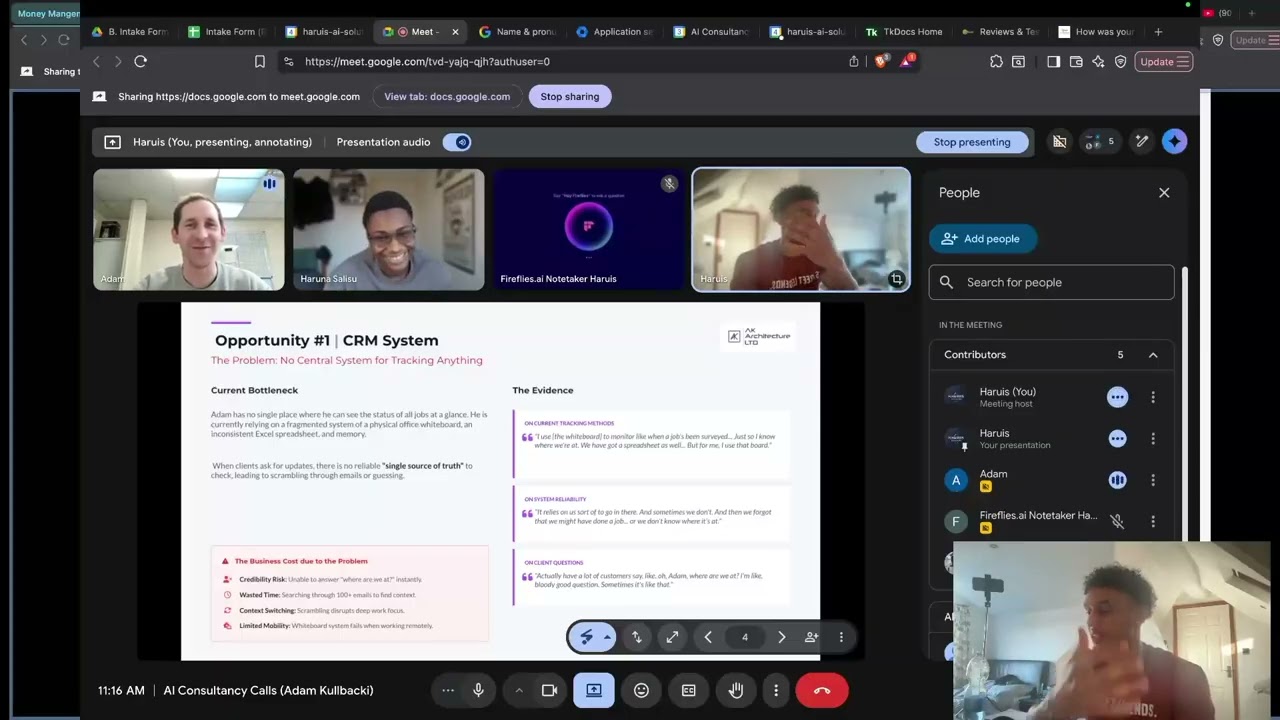Viewport: 1280px width, 720px height.
Task: Click Adam's speaking indicator icon in People list
Action: [x=1117, y=480]
